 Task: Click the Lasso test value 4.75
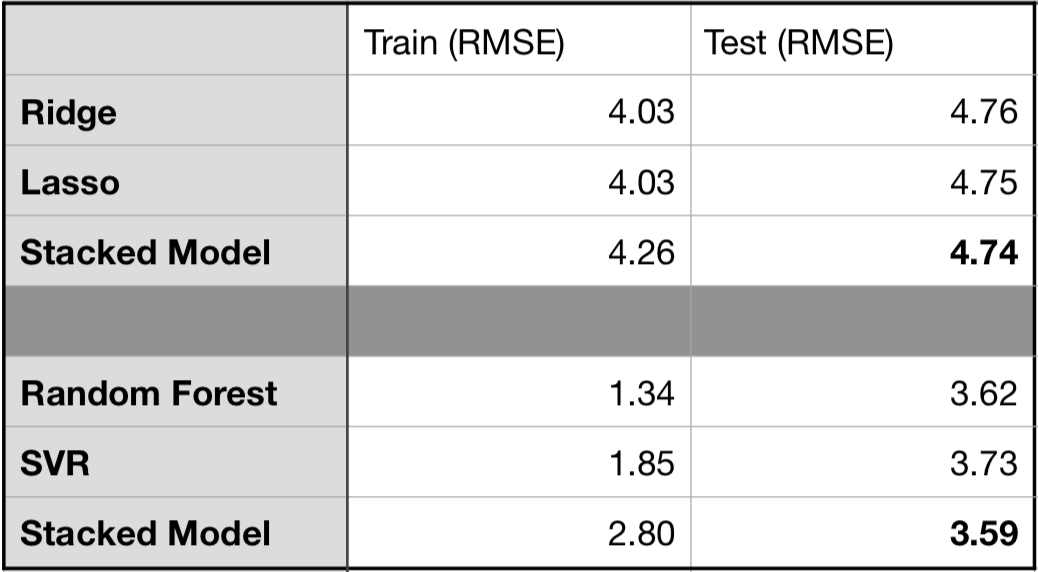pos(983,182)
